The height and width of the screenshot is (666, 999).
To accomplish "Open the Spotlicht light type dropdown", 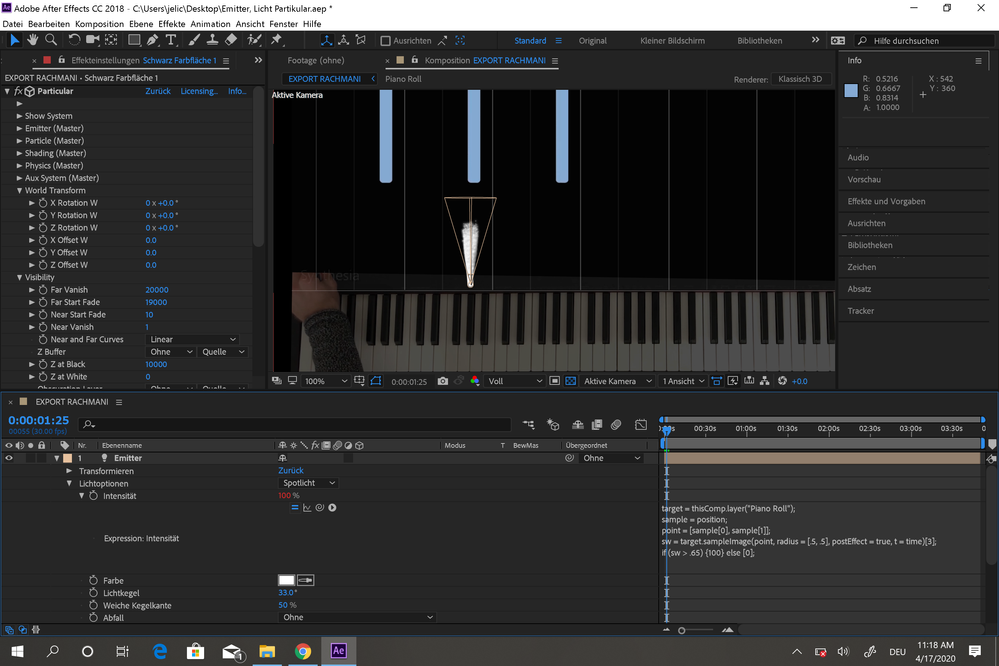I will point(308,483).
